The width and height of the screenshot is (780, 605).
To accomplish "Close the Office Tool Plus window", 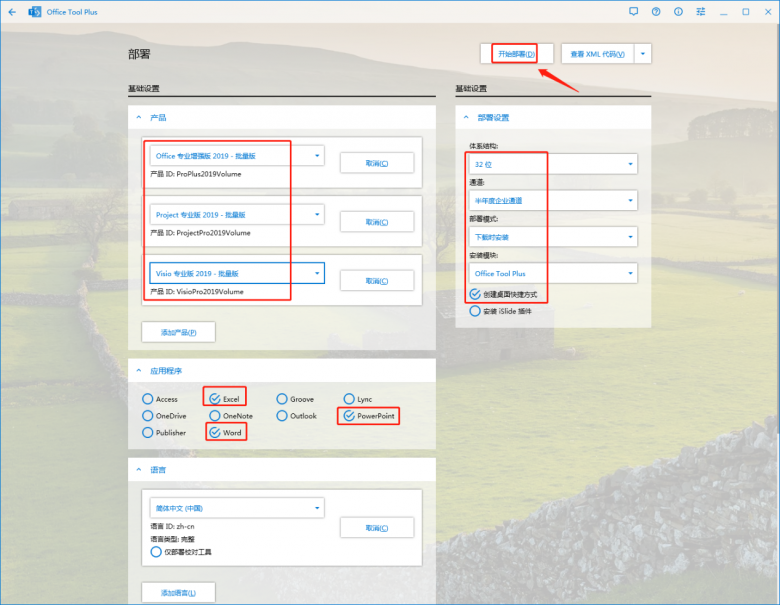I will pos(768,11).
